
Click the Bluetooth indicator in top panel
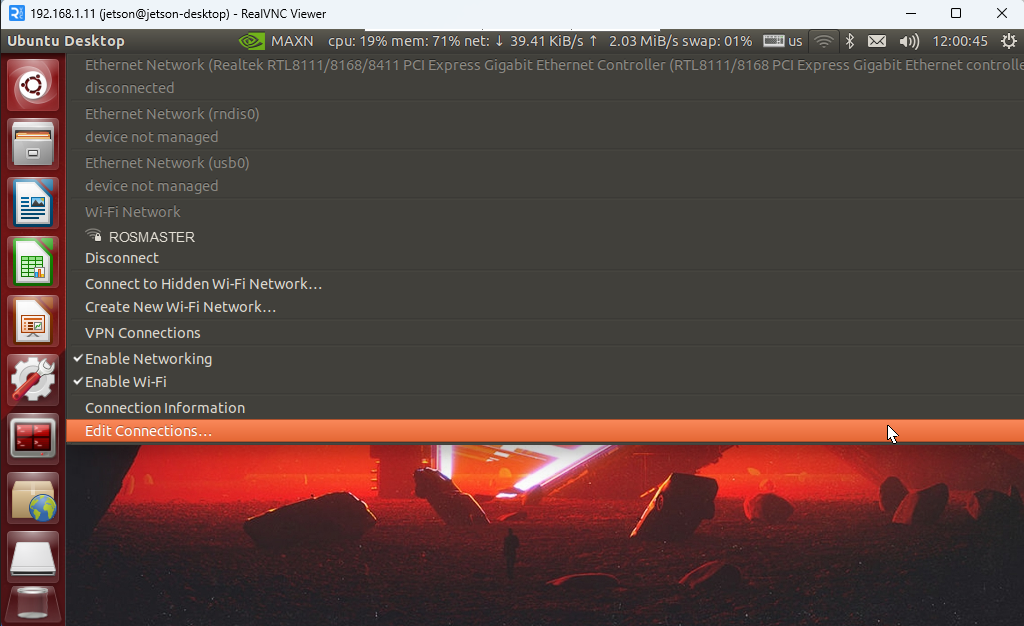tap(850, 41)
